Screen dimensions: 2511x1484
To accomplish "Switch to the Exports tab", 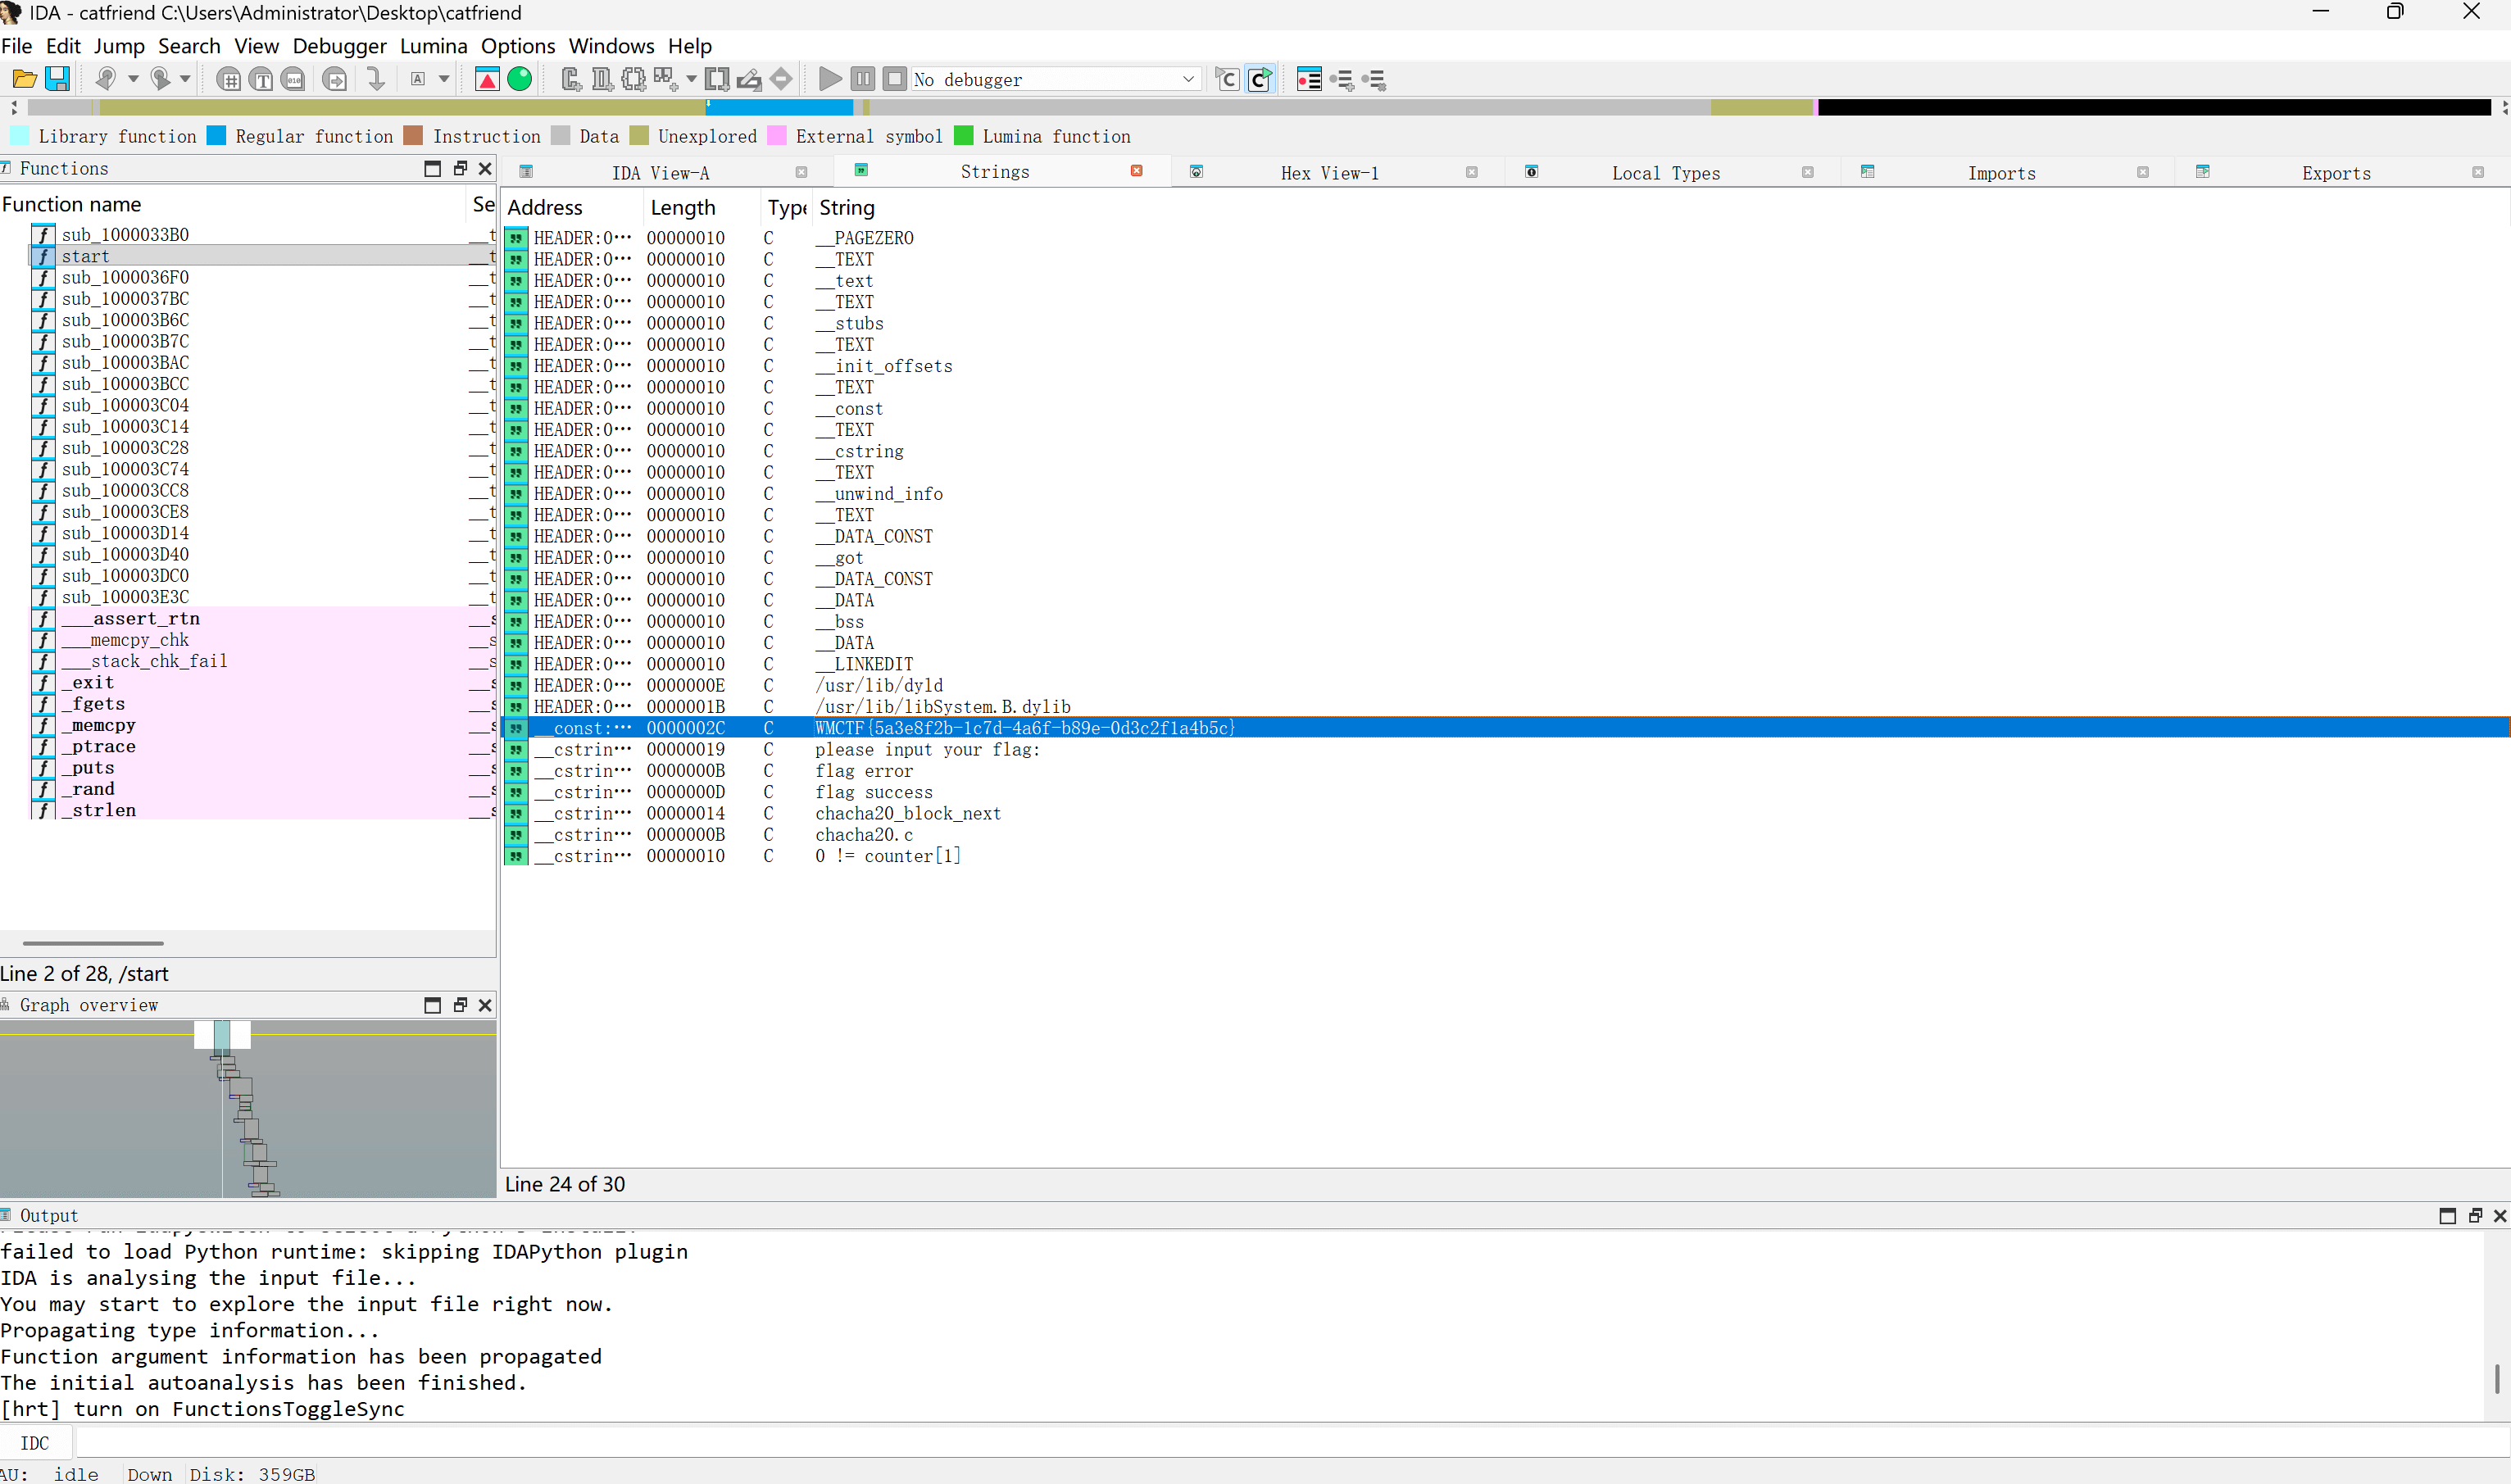I will (2336, 173).
